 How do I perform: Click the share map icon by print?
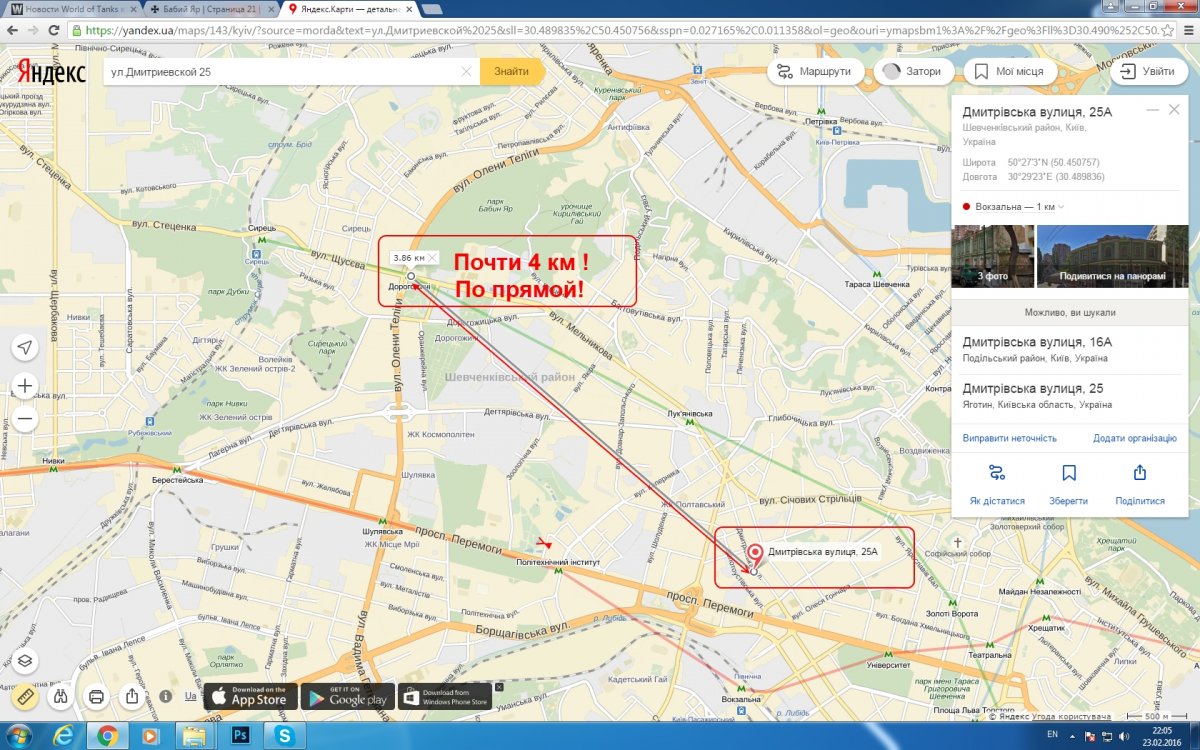pyautogui.click(x=132, y=696)
